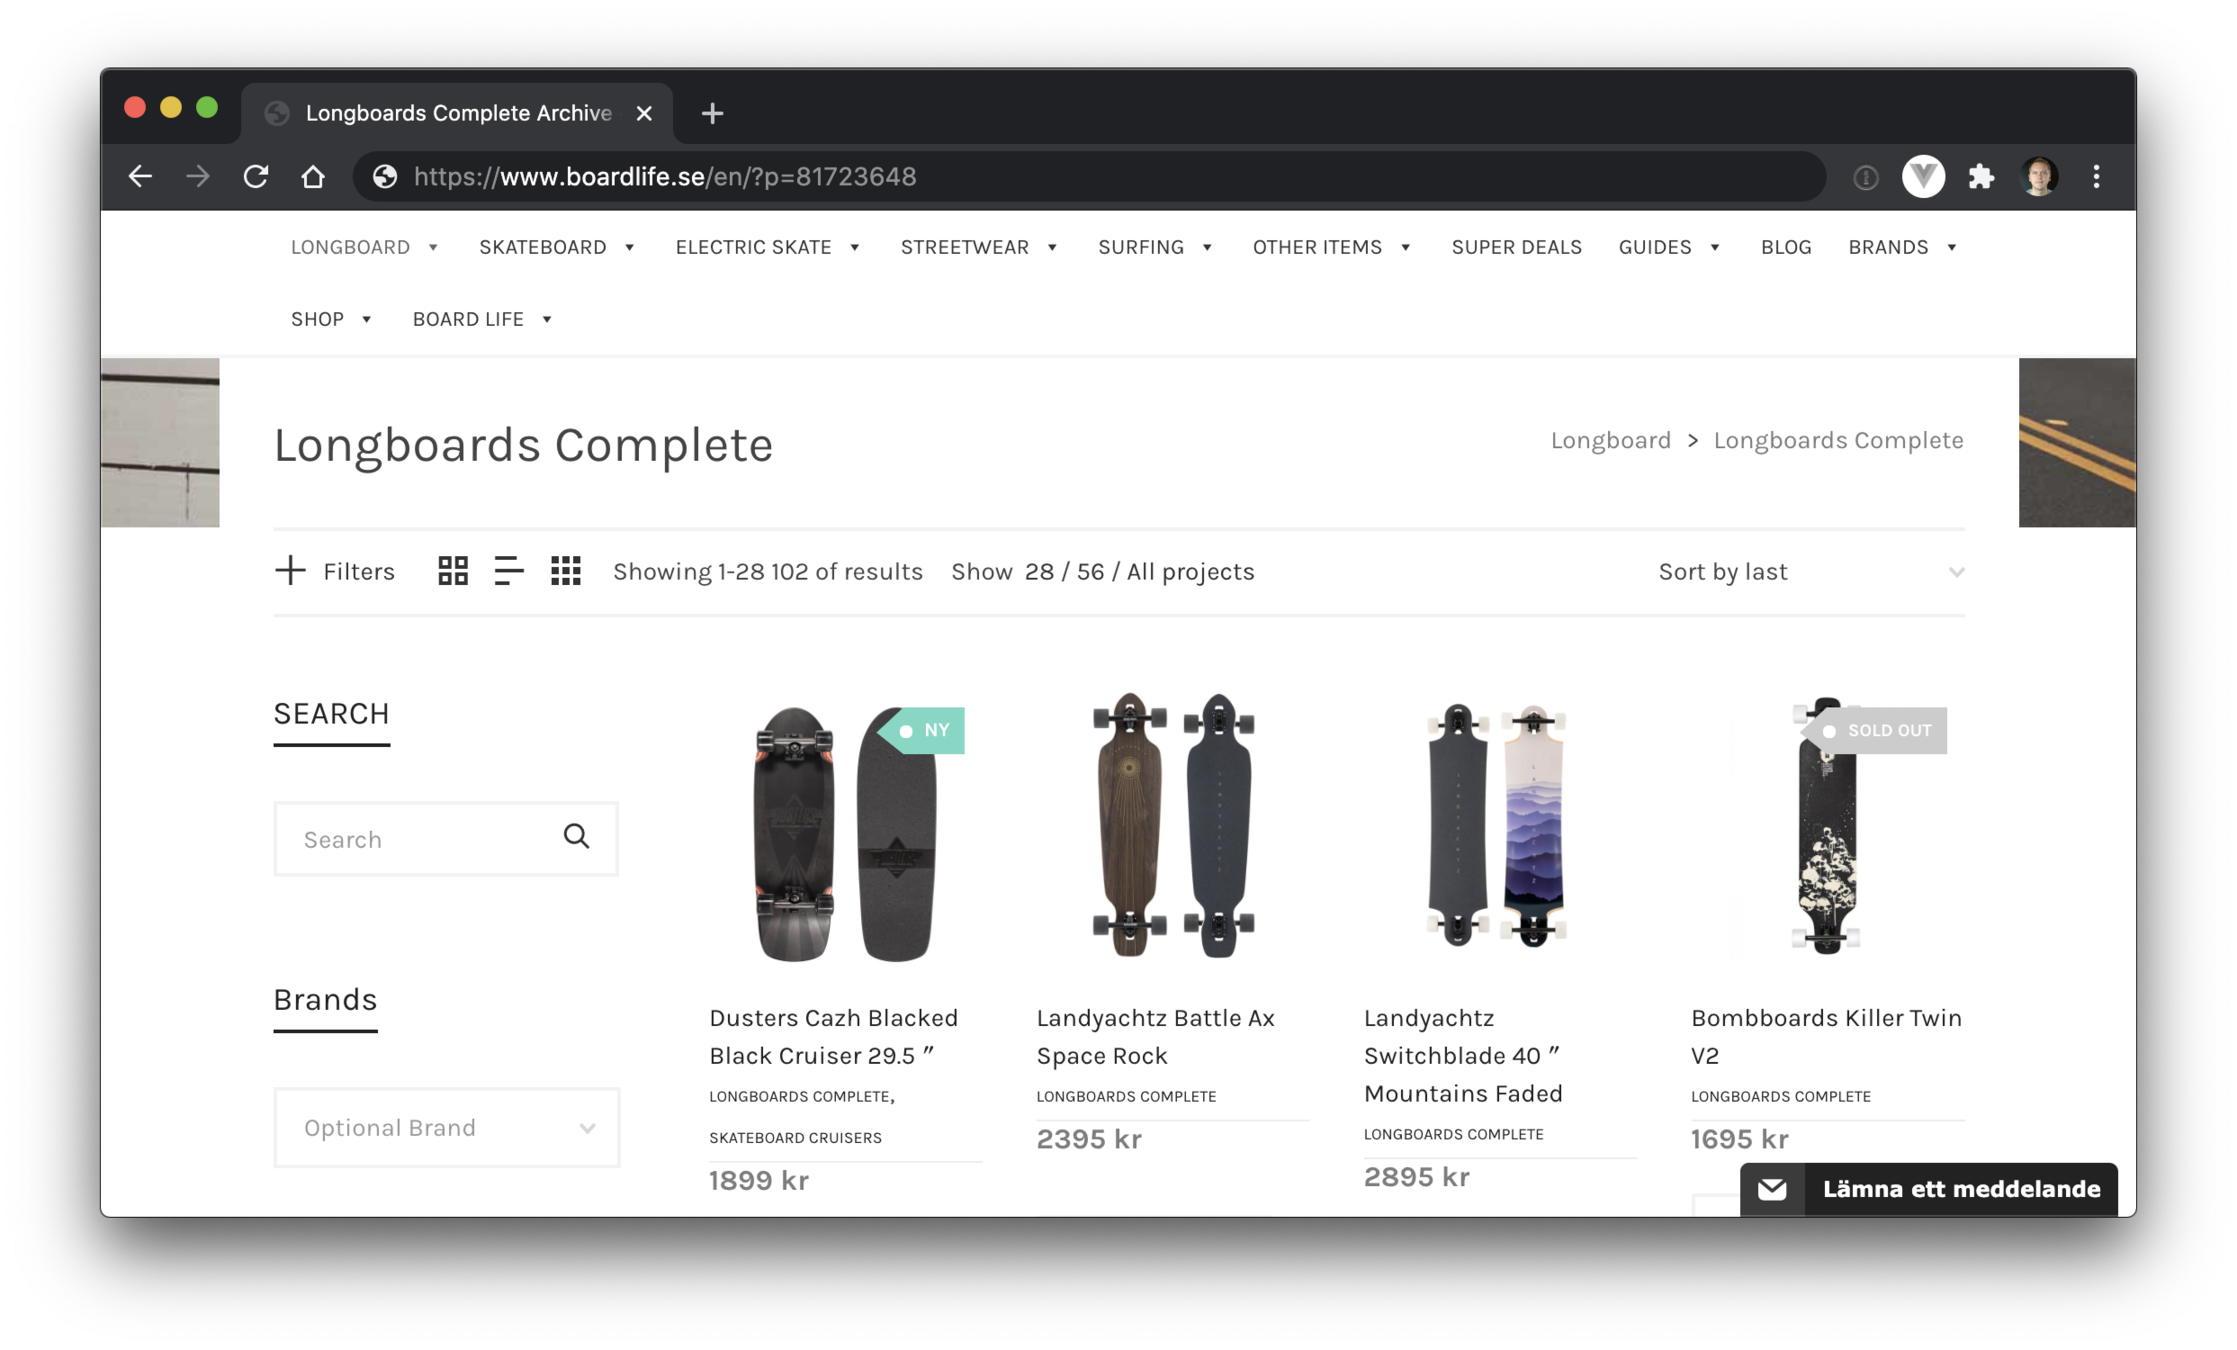Open the Super Deals menu item
Viewport: 2237px width, 1350px height.
pyautogui.click(x=1516, y=247)
